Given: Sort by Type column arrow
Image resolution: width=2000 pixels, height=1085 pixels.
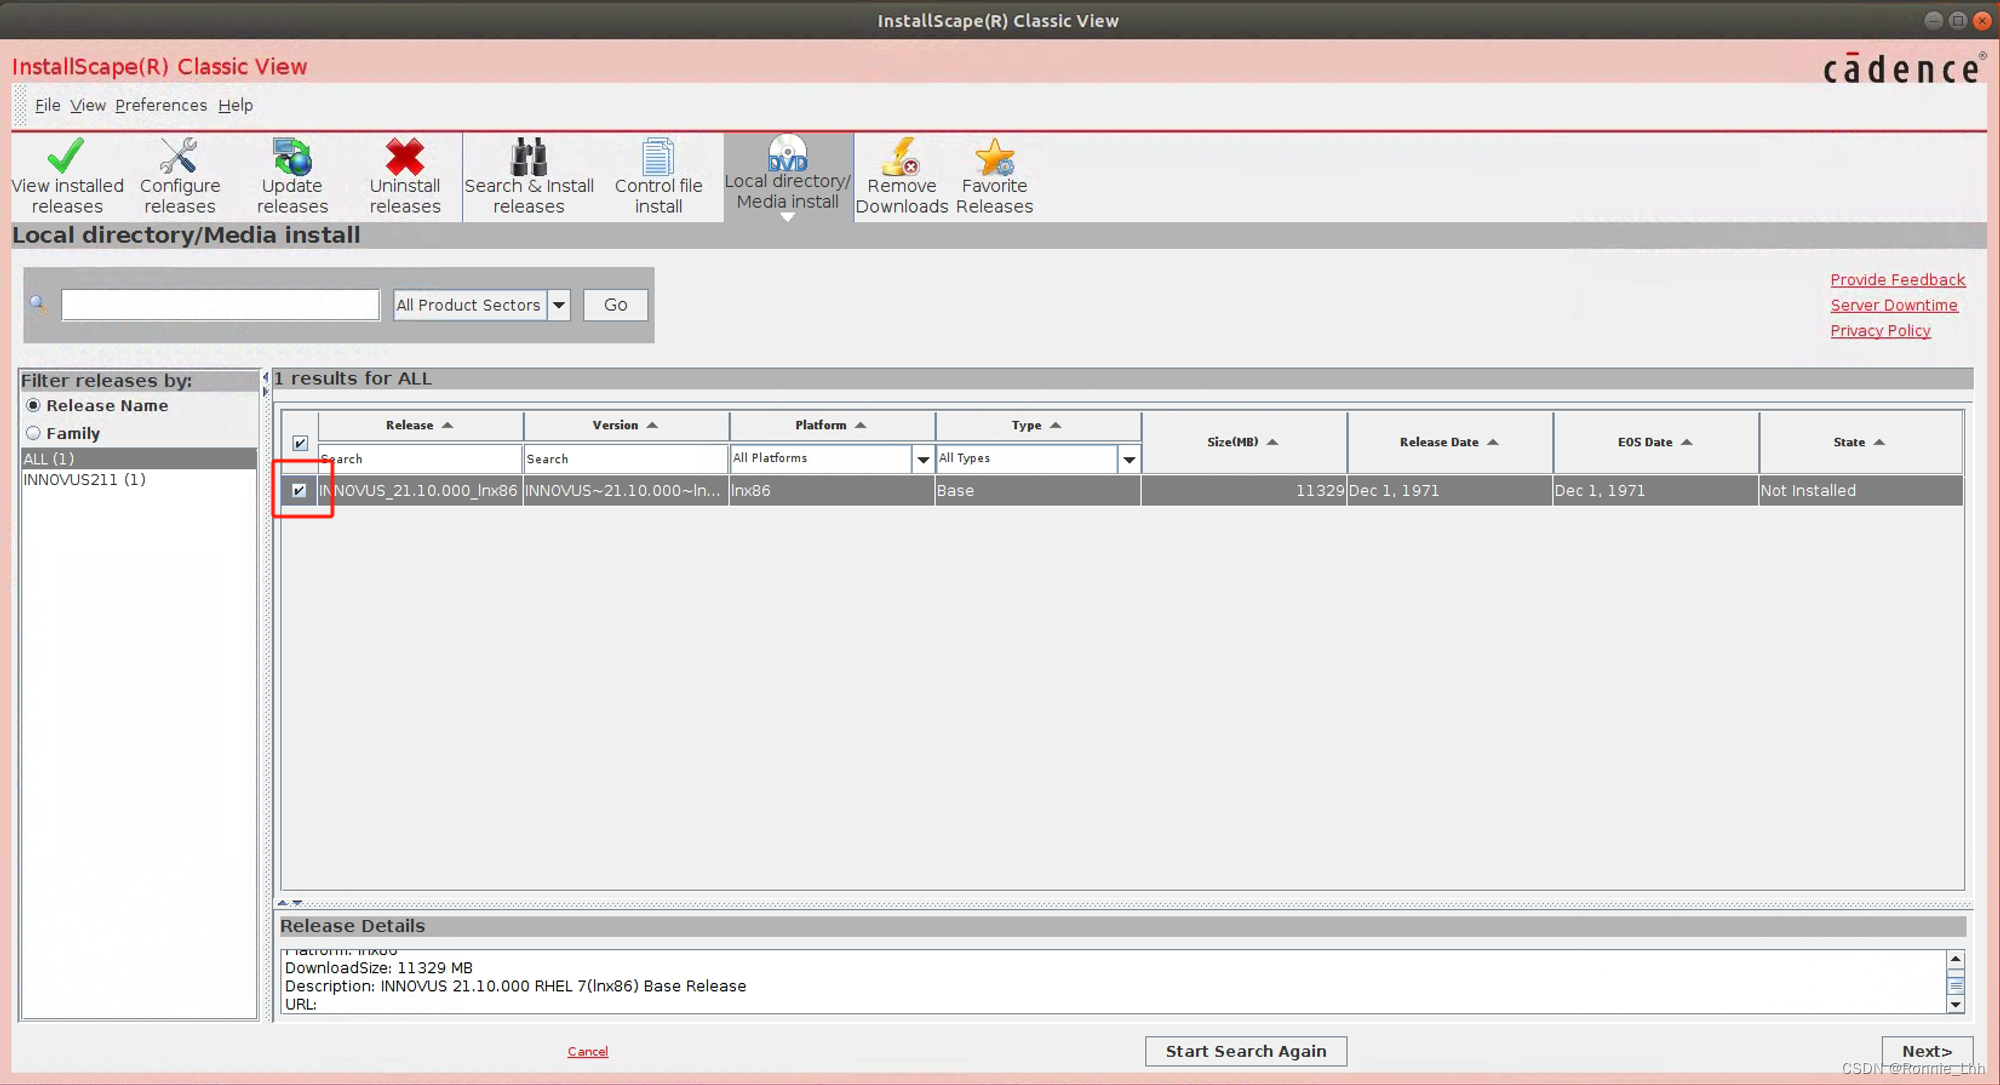Looking at the screenshot, I should click(1055, 425).
